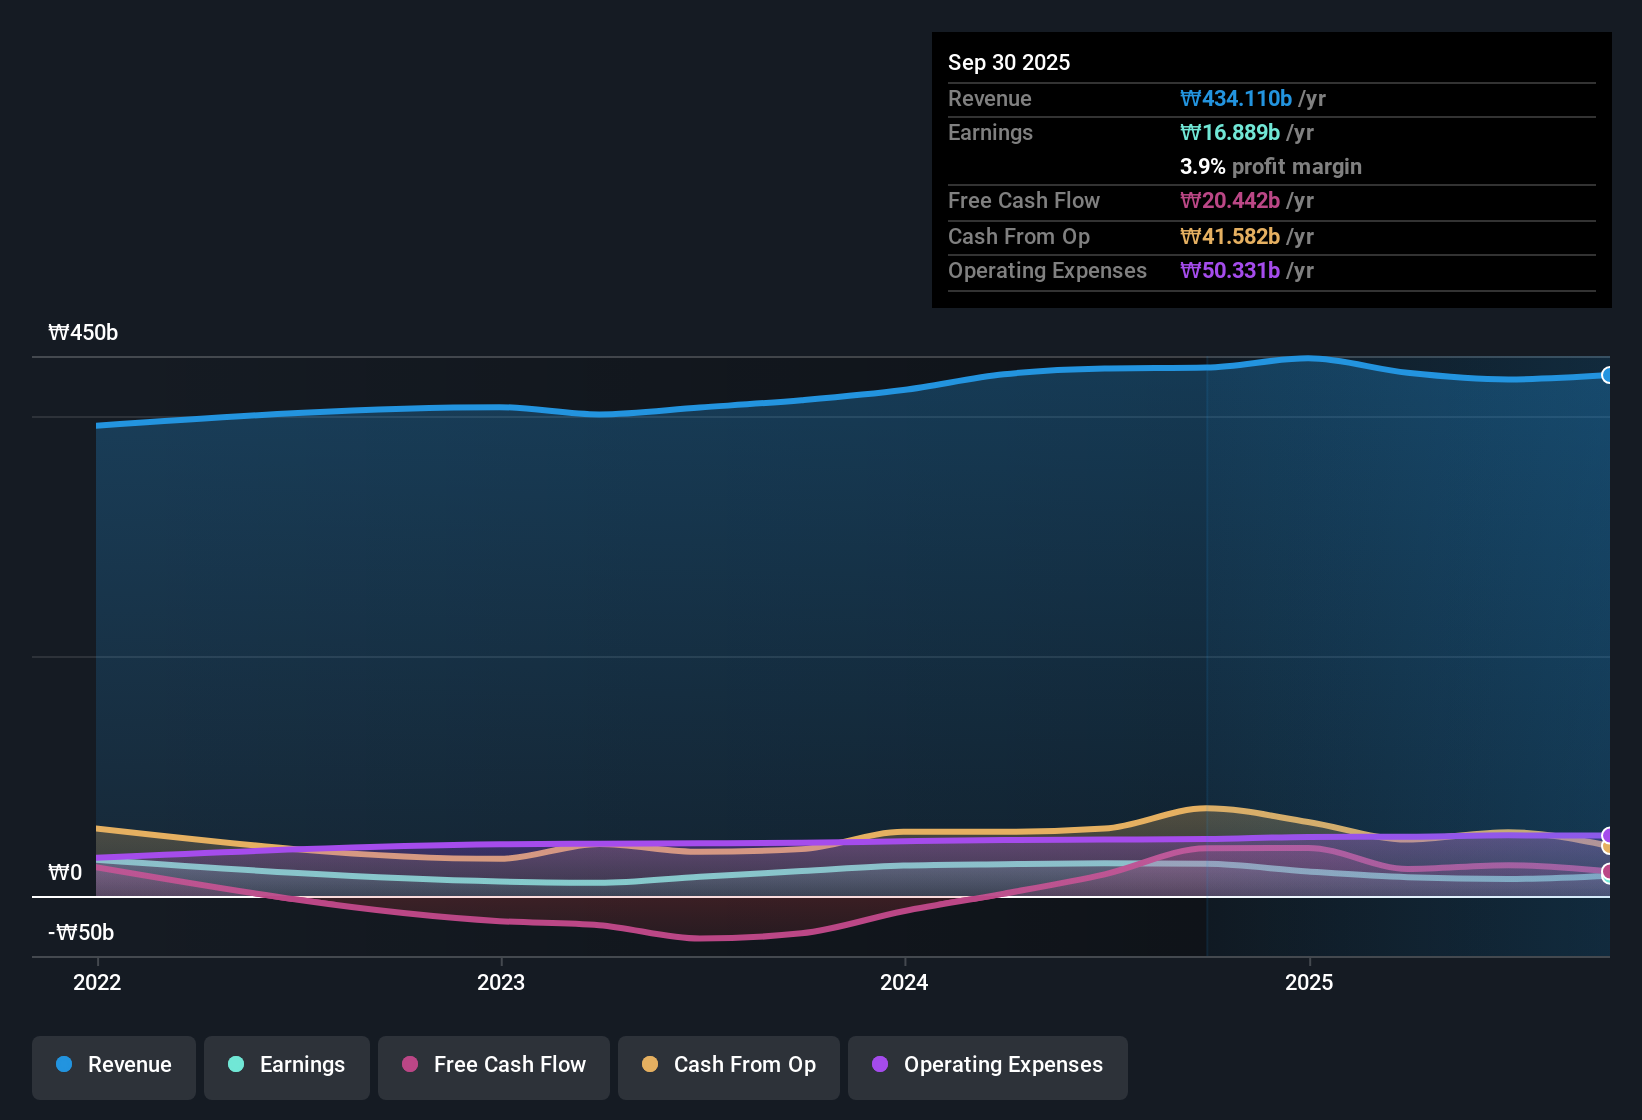Select the 2025 axis label
This screenshot has width=1642, height=1120.
click(1310, 983)
